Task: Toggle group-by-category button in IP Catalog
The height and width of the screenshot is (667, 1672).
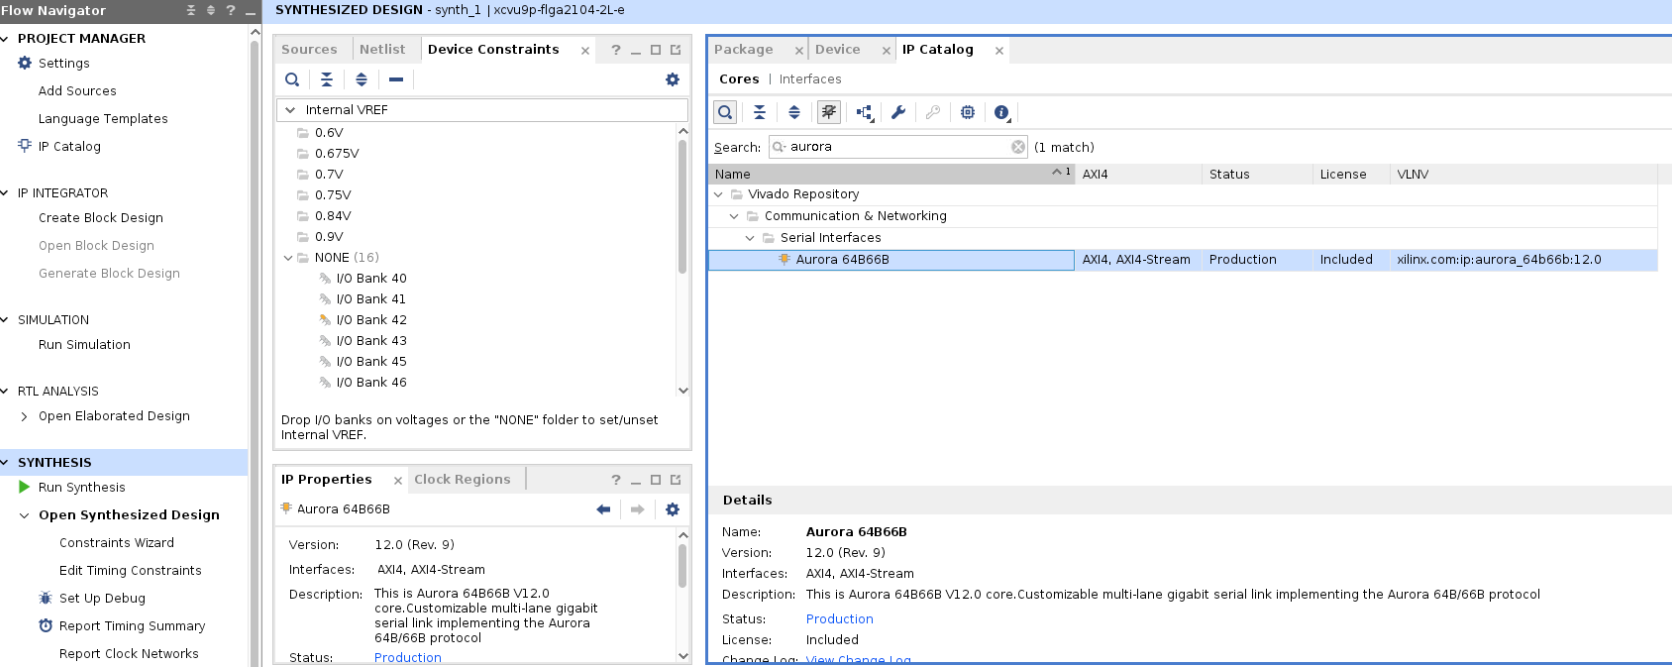Action: coord(829,112)
